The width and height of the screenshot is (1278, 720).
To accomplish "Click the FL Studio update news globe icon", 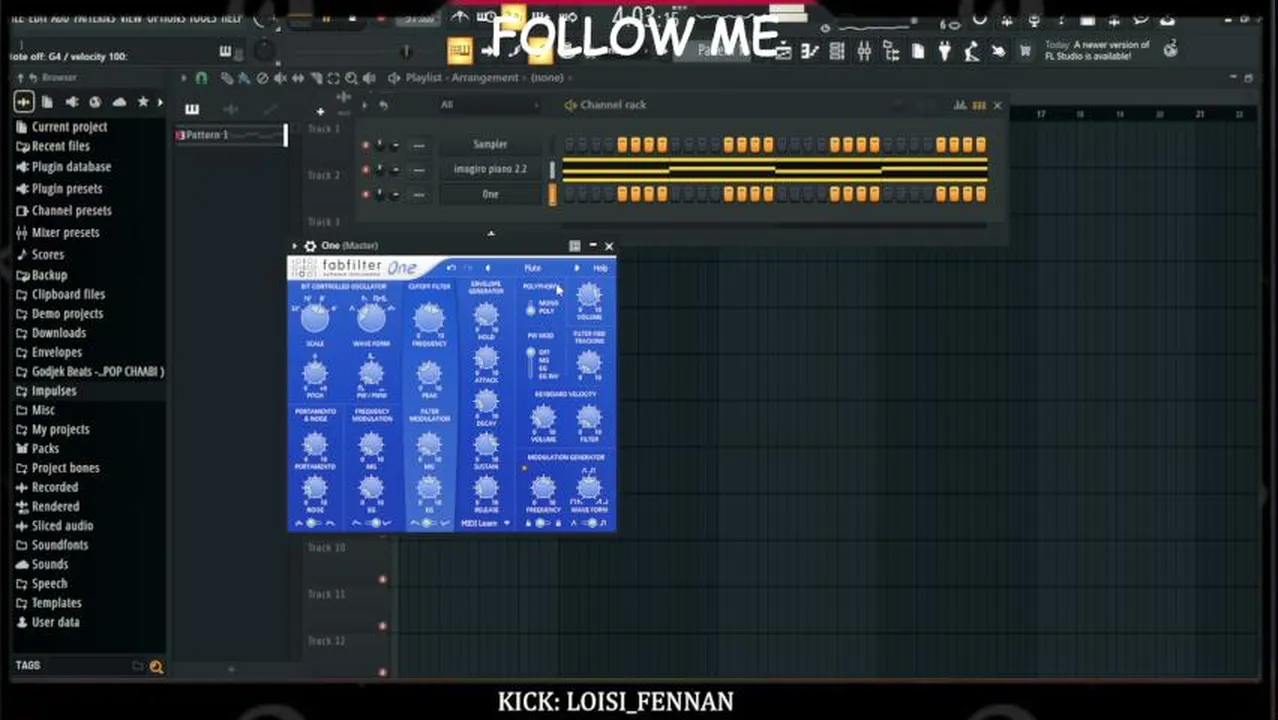I will [1171, 48].
